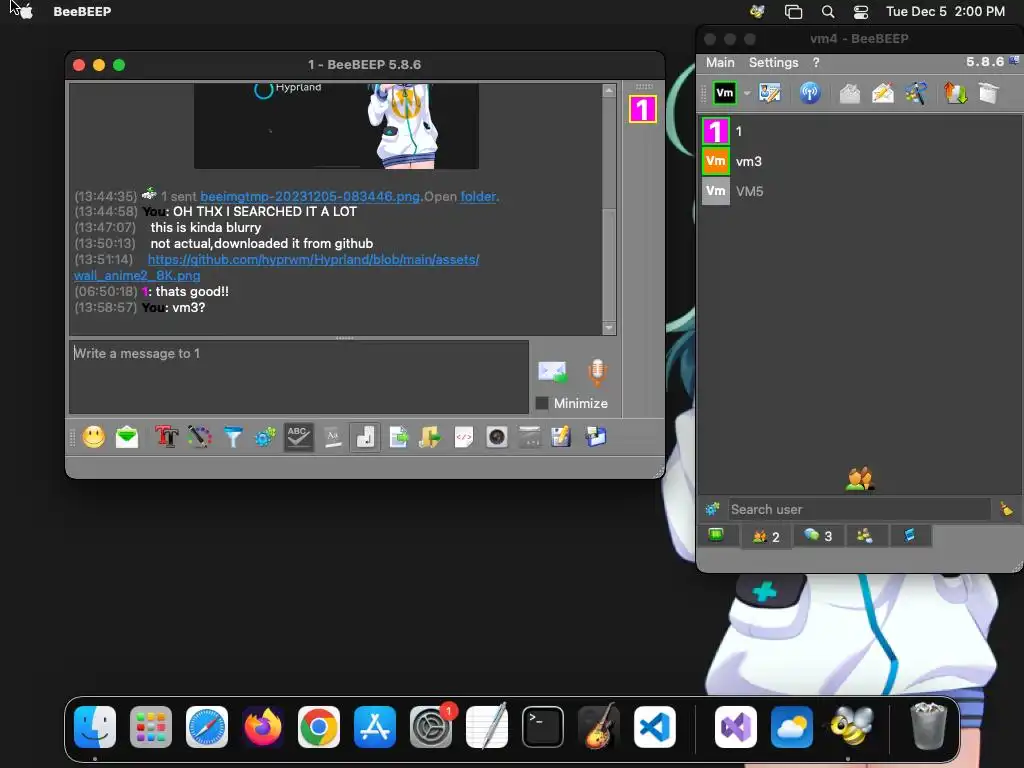Click the gray window panel icon in chat toolbar
The height and width of the screenshot is (768, 1024).
point(530,437)
